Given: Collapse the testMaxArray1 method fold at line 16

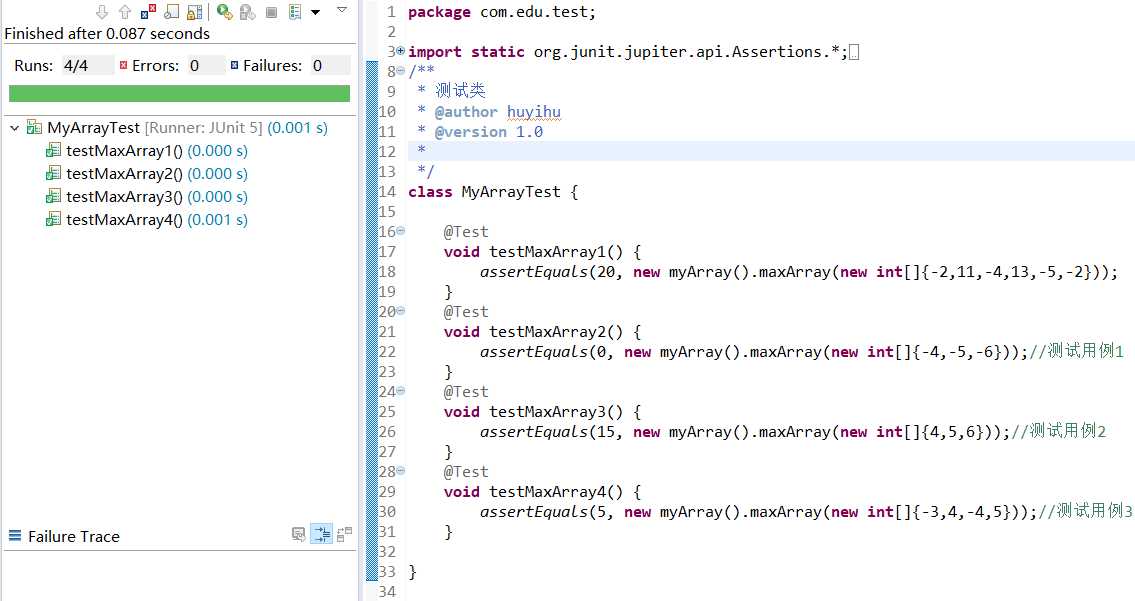Looking at the screenshot, I should [400, 231].
